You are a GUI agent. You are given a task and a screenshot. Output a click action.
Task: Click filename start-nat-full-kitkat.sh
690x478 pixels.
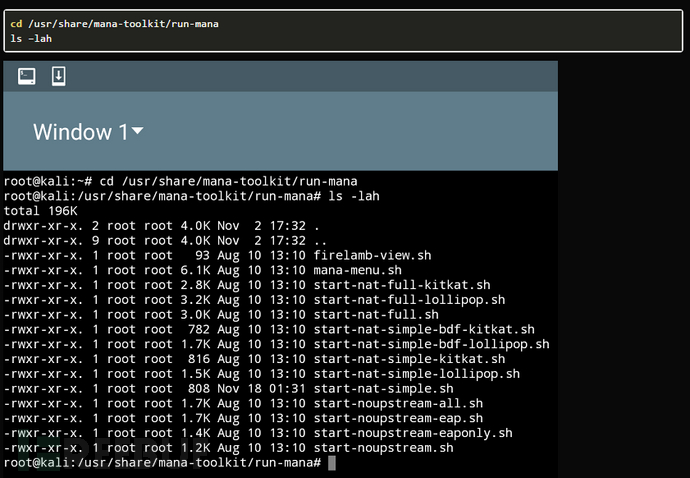tap(402, 285)
